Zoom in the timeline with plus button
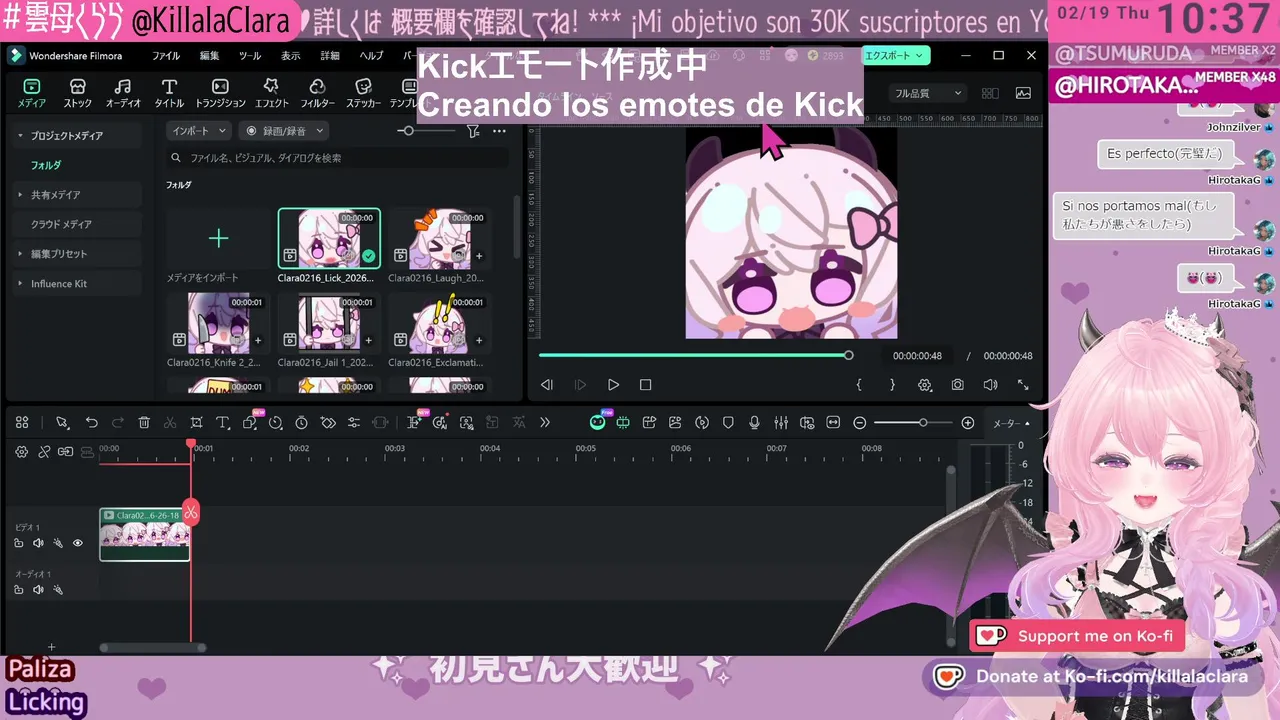The height and width of the screenshot is (720, 1280). [x=967, y=423]
